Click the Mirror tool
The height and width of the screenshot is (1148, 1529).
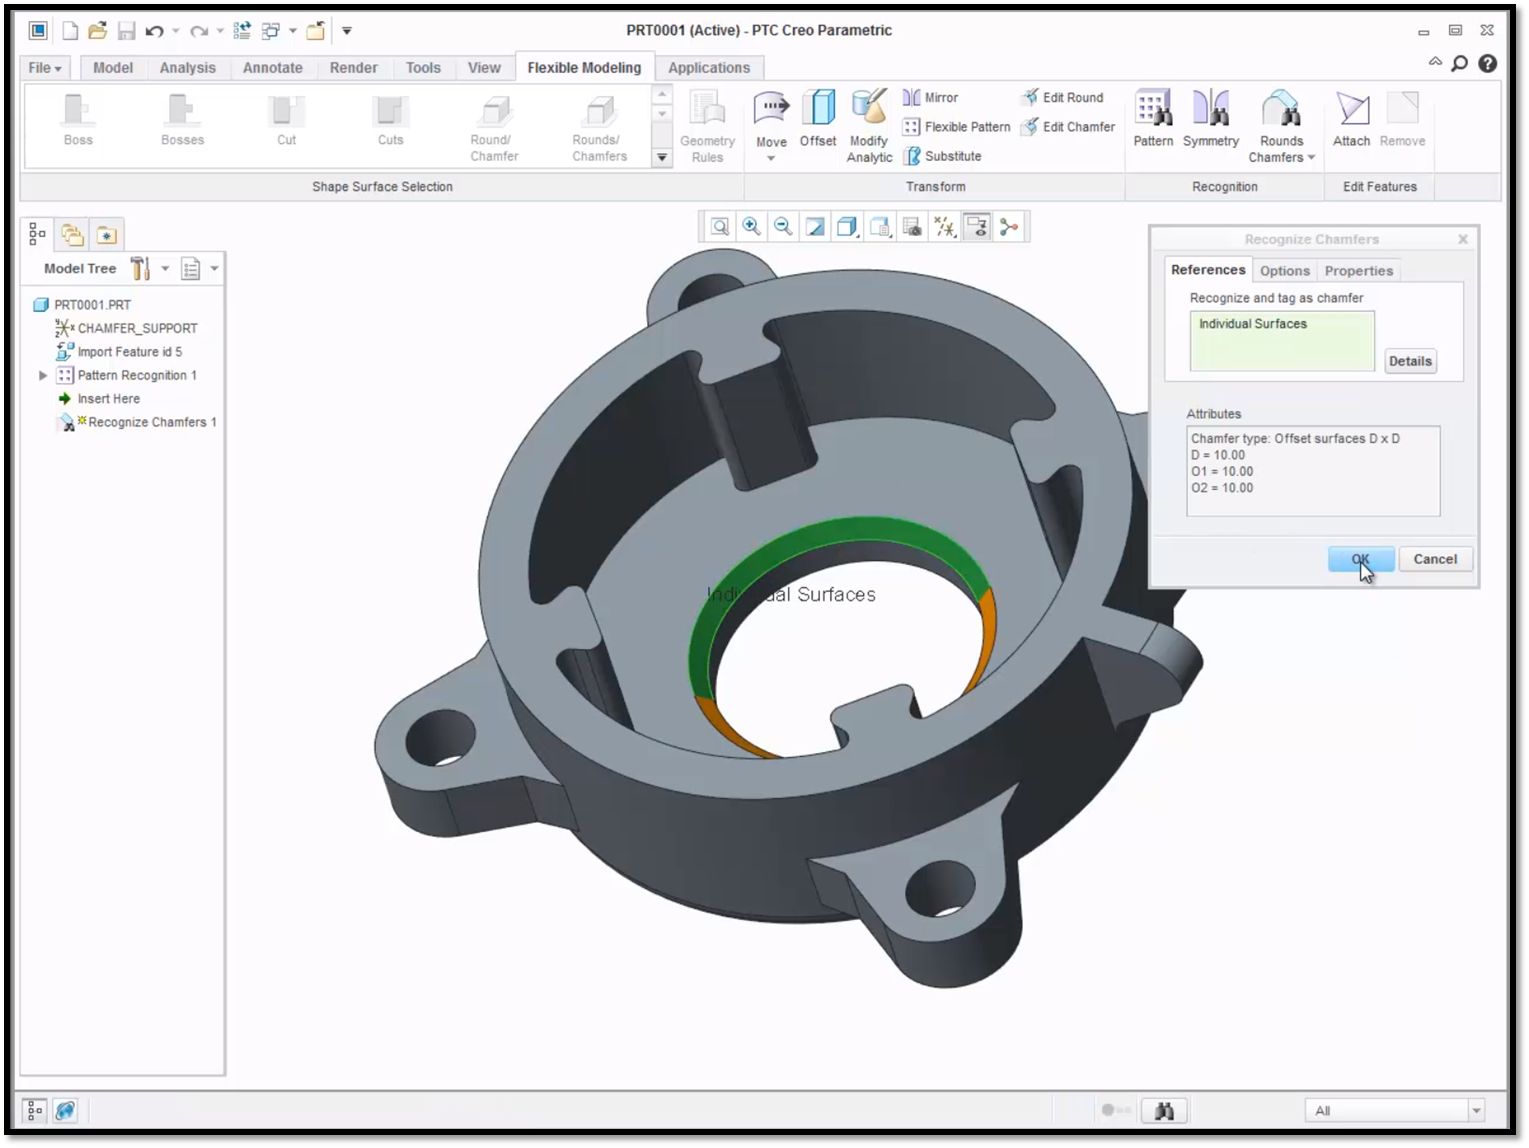click(x=931, y=97)
